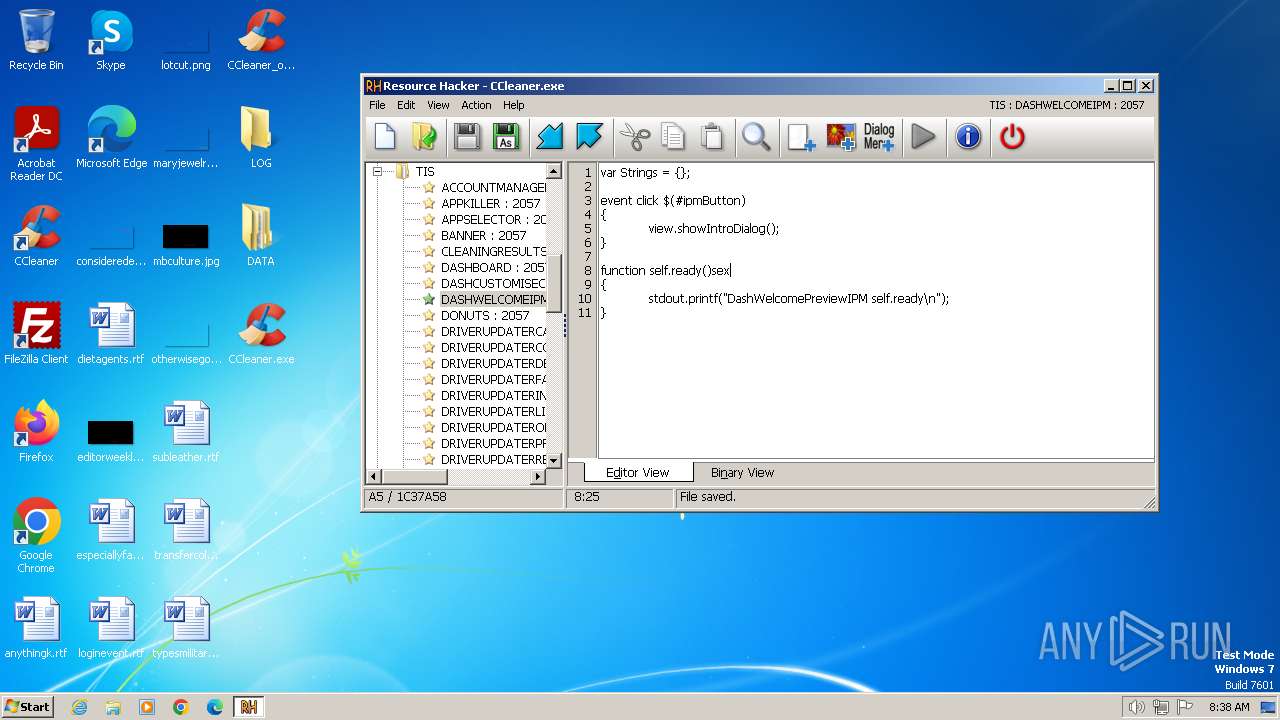The width and height of the screenshot is (1280, 720).
Task: Select the DRIVERUPDATERIN resource
Action: (x=493, y=395)
